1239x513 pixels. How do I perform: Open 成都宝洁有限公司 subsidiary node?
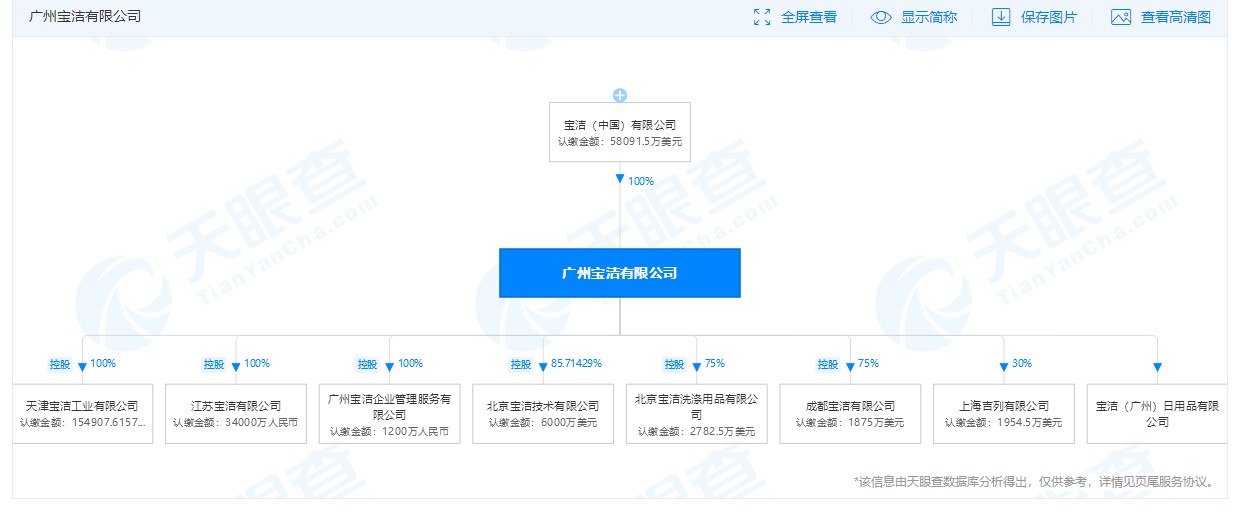(850, 413)
